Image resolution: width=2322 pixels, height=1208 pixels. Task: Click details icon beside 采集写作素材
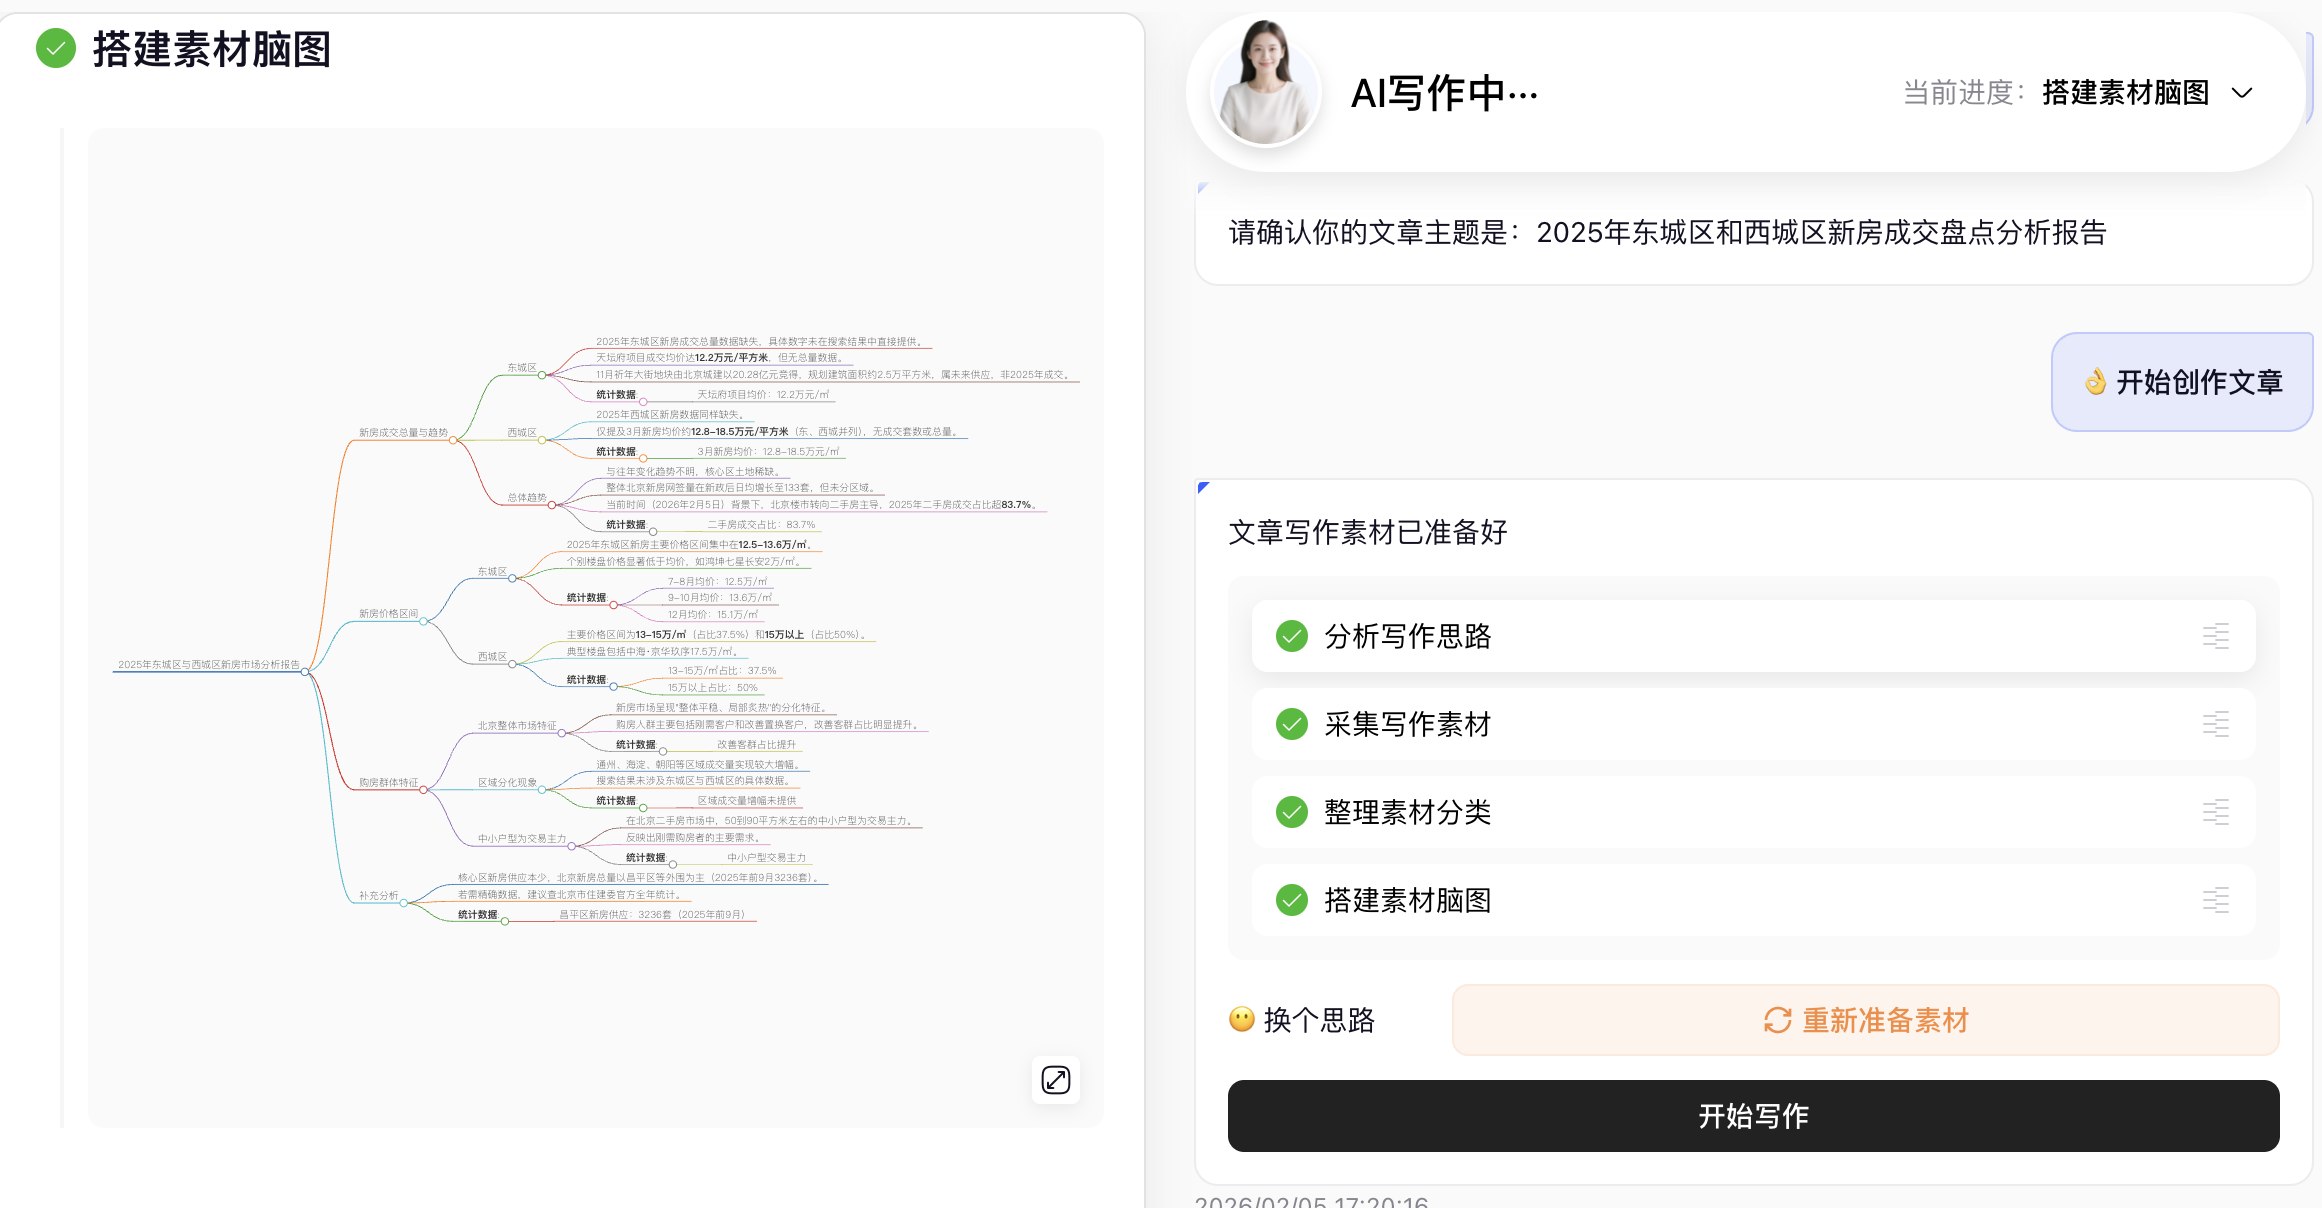2215,724
